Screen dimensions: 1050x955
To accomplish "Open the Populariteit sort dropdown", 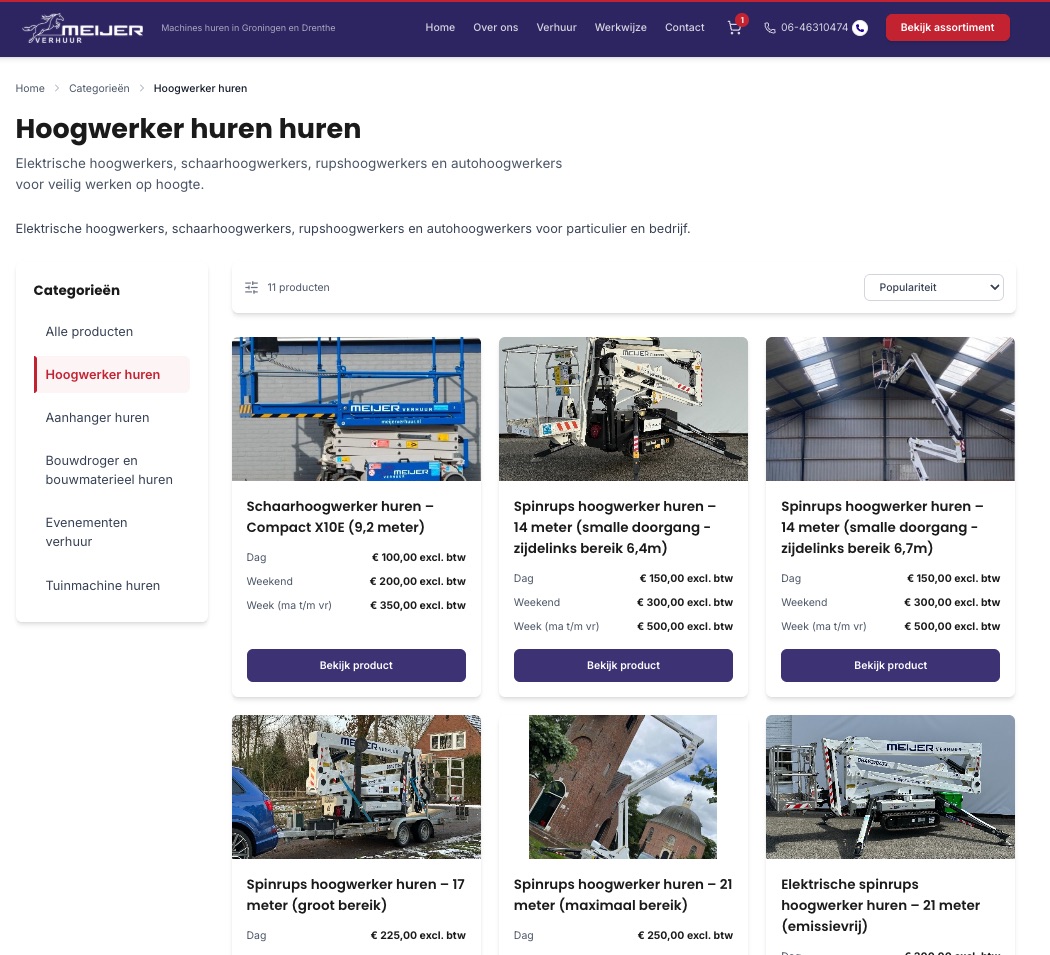I will pyautogui.click(x=933, y=287).
